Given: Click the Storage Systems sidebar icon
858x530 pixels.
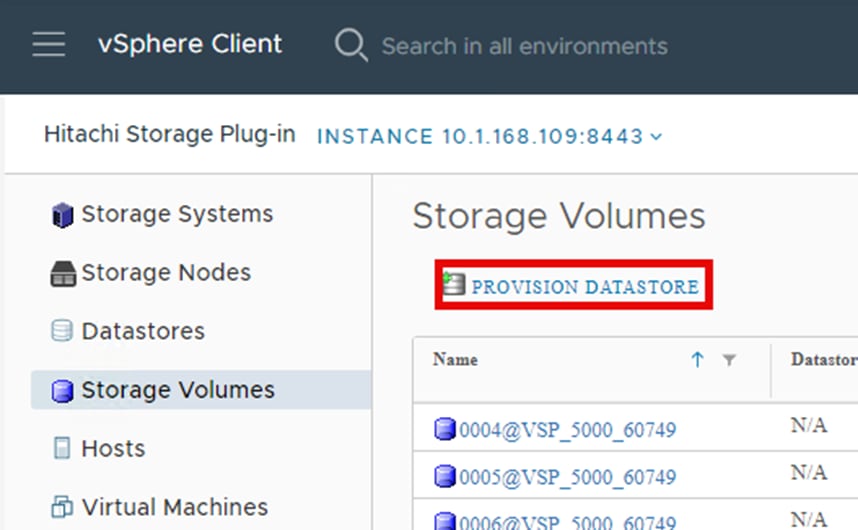Looking at the screenshot, I should click(62, 215).
